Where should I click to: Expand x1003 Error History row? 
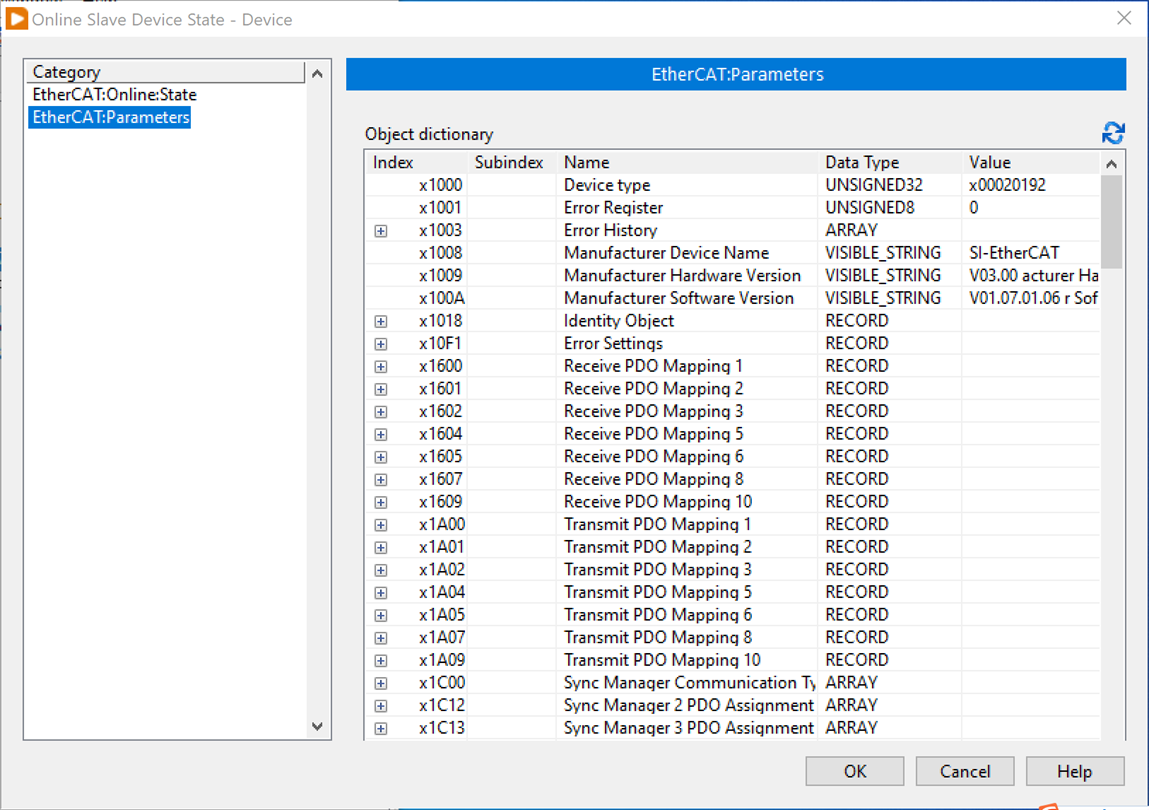(x=381, y=231)
